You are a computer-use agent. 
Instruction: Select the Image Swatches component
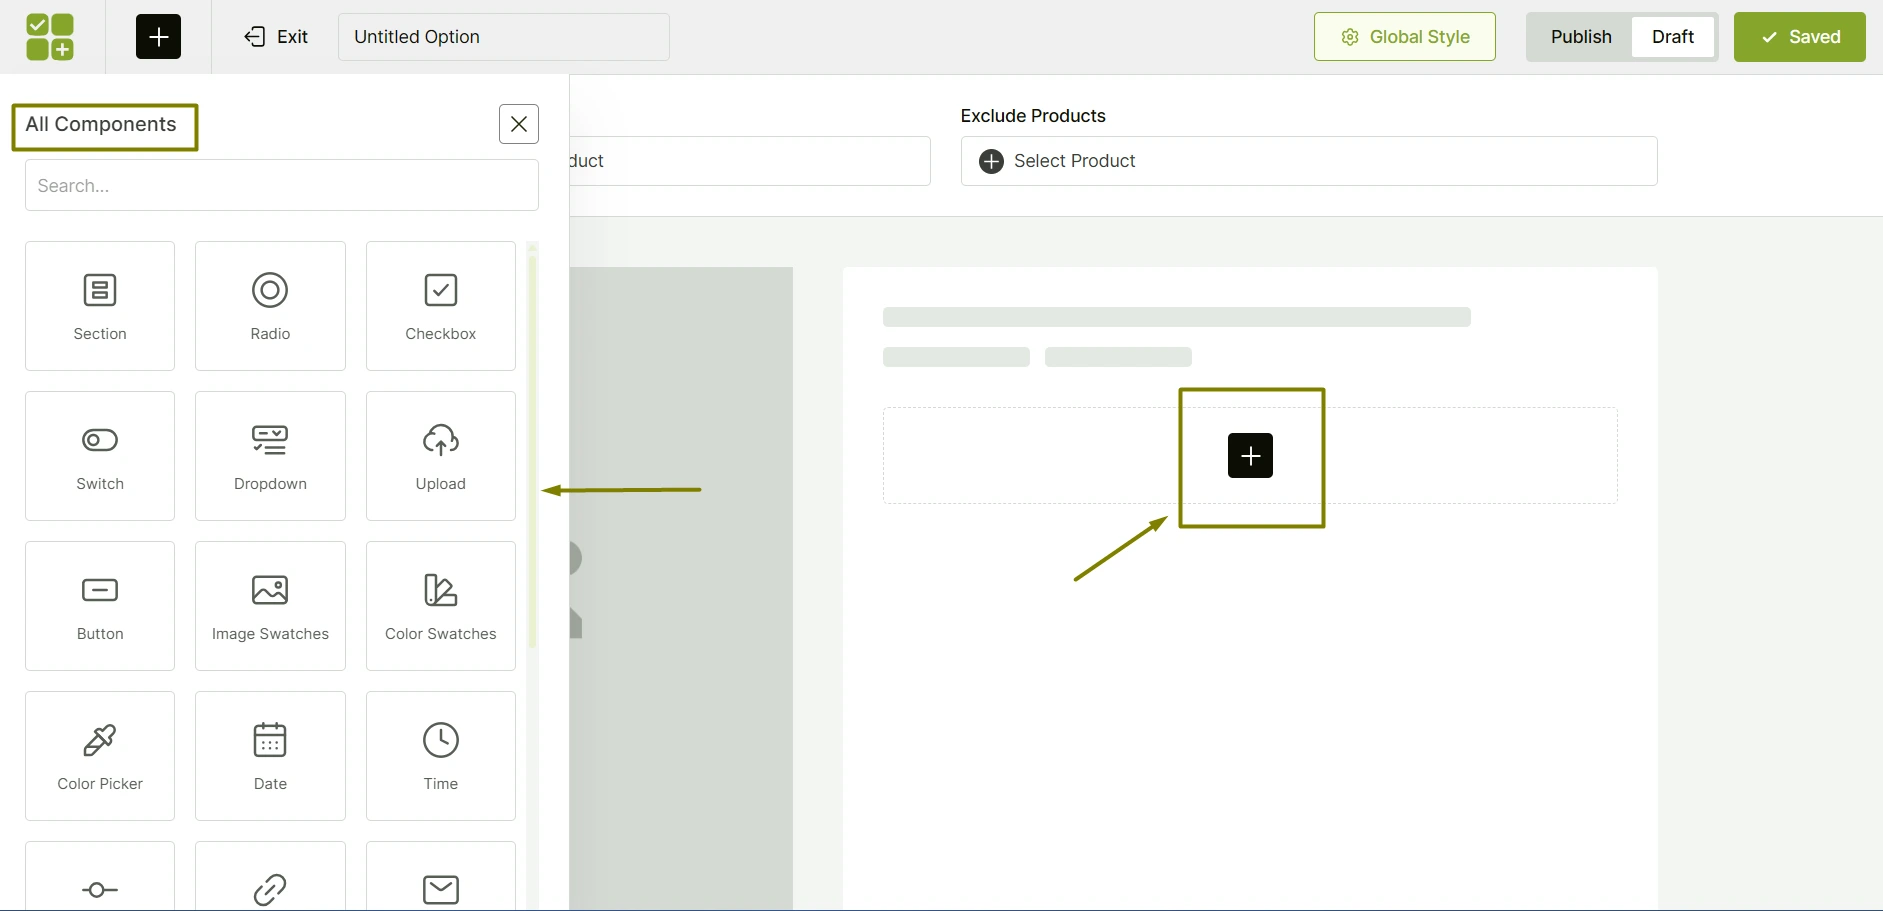coord(269,605)
